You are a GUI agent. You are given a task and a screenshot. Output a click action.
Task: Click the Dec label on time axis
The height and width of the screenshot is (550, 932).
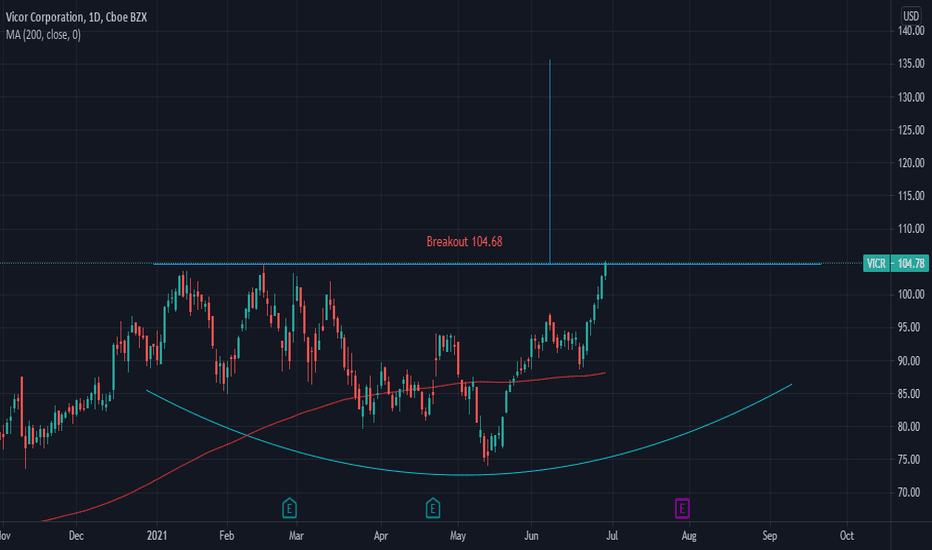tap(76, 536)
